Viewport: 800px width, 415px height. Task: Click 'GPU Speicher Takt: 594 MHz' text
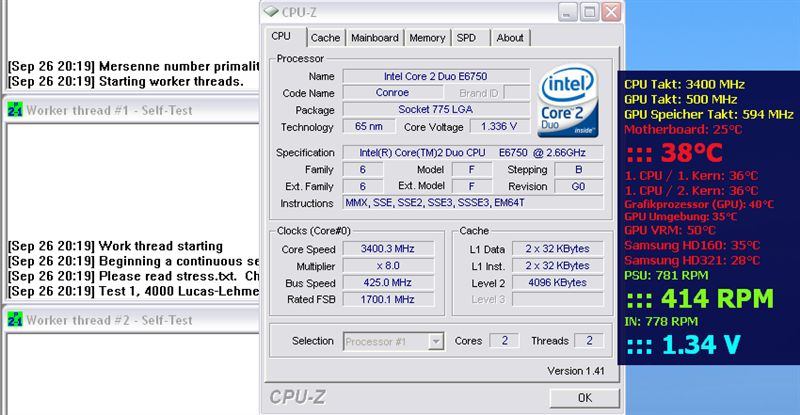709,114
